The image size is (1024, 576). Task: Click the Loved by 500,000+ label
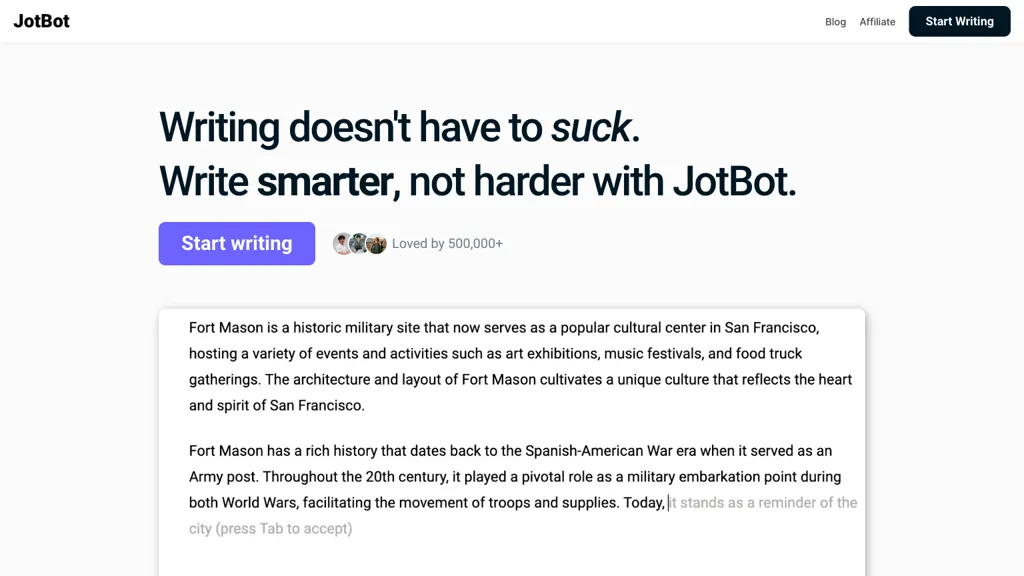coord(446,243)
